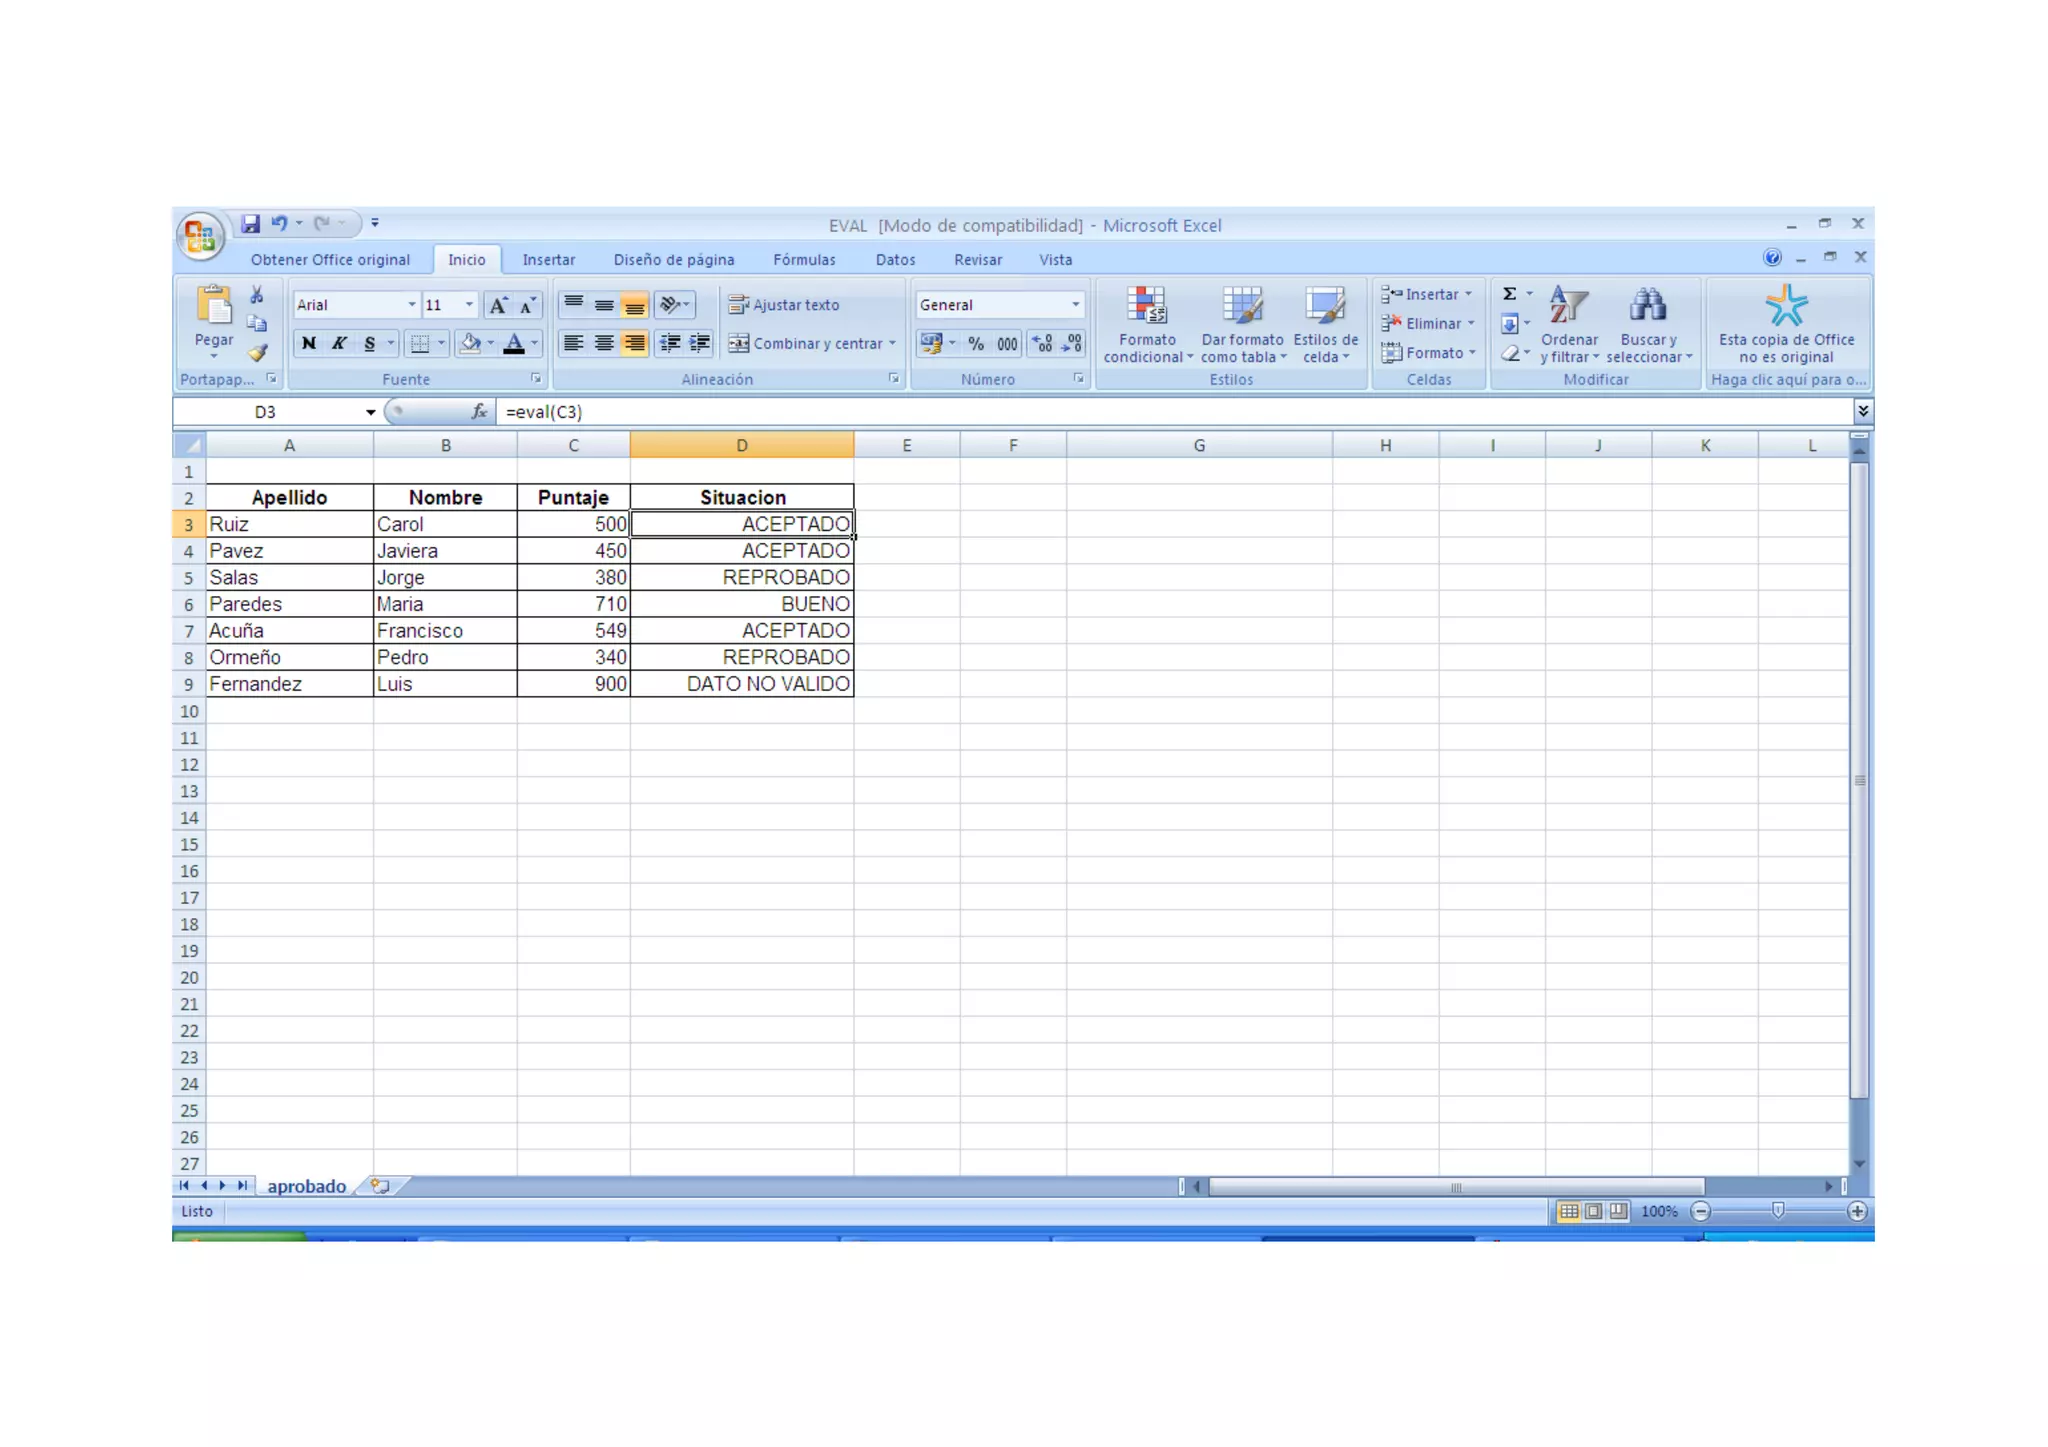
Task: Toggle italic (K) formatting
Action: (339, 344)
